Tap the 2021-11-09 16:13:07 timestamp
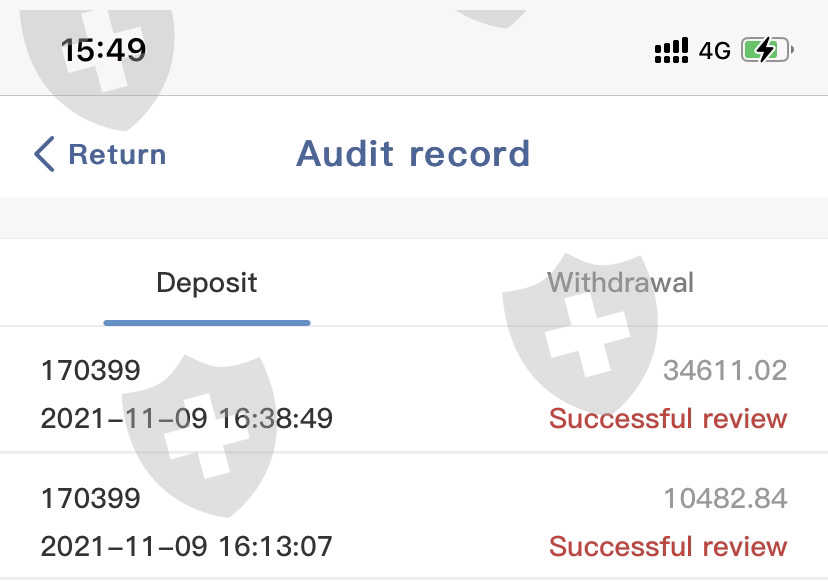828x581 pixels. point(186,547)
